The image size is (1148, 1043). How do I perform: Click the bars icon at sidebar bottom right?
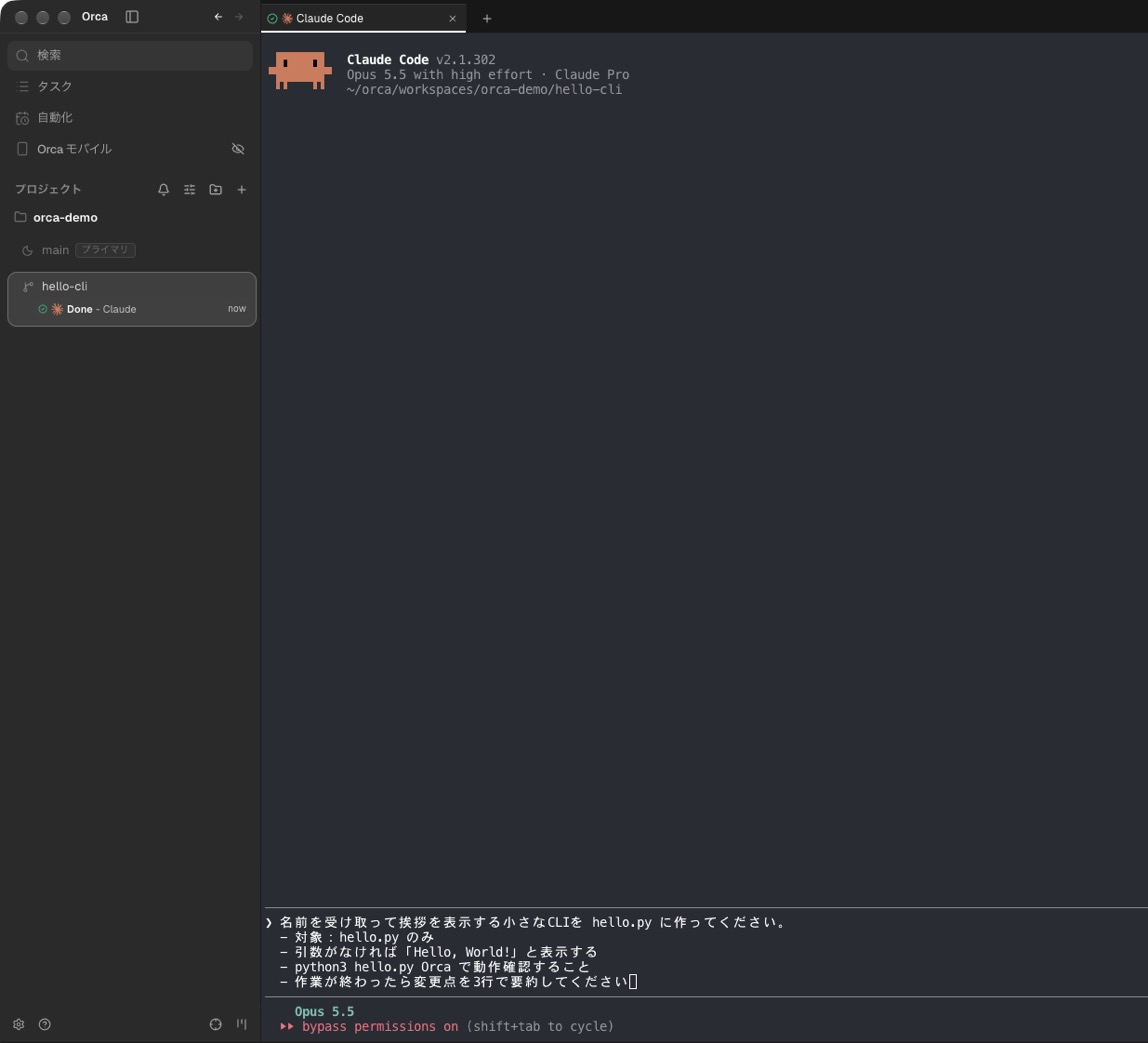242,1024
